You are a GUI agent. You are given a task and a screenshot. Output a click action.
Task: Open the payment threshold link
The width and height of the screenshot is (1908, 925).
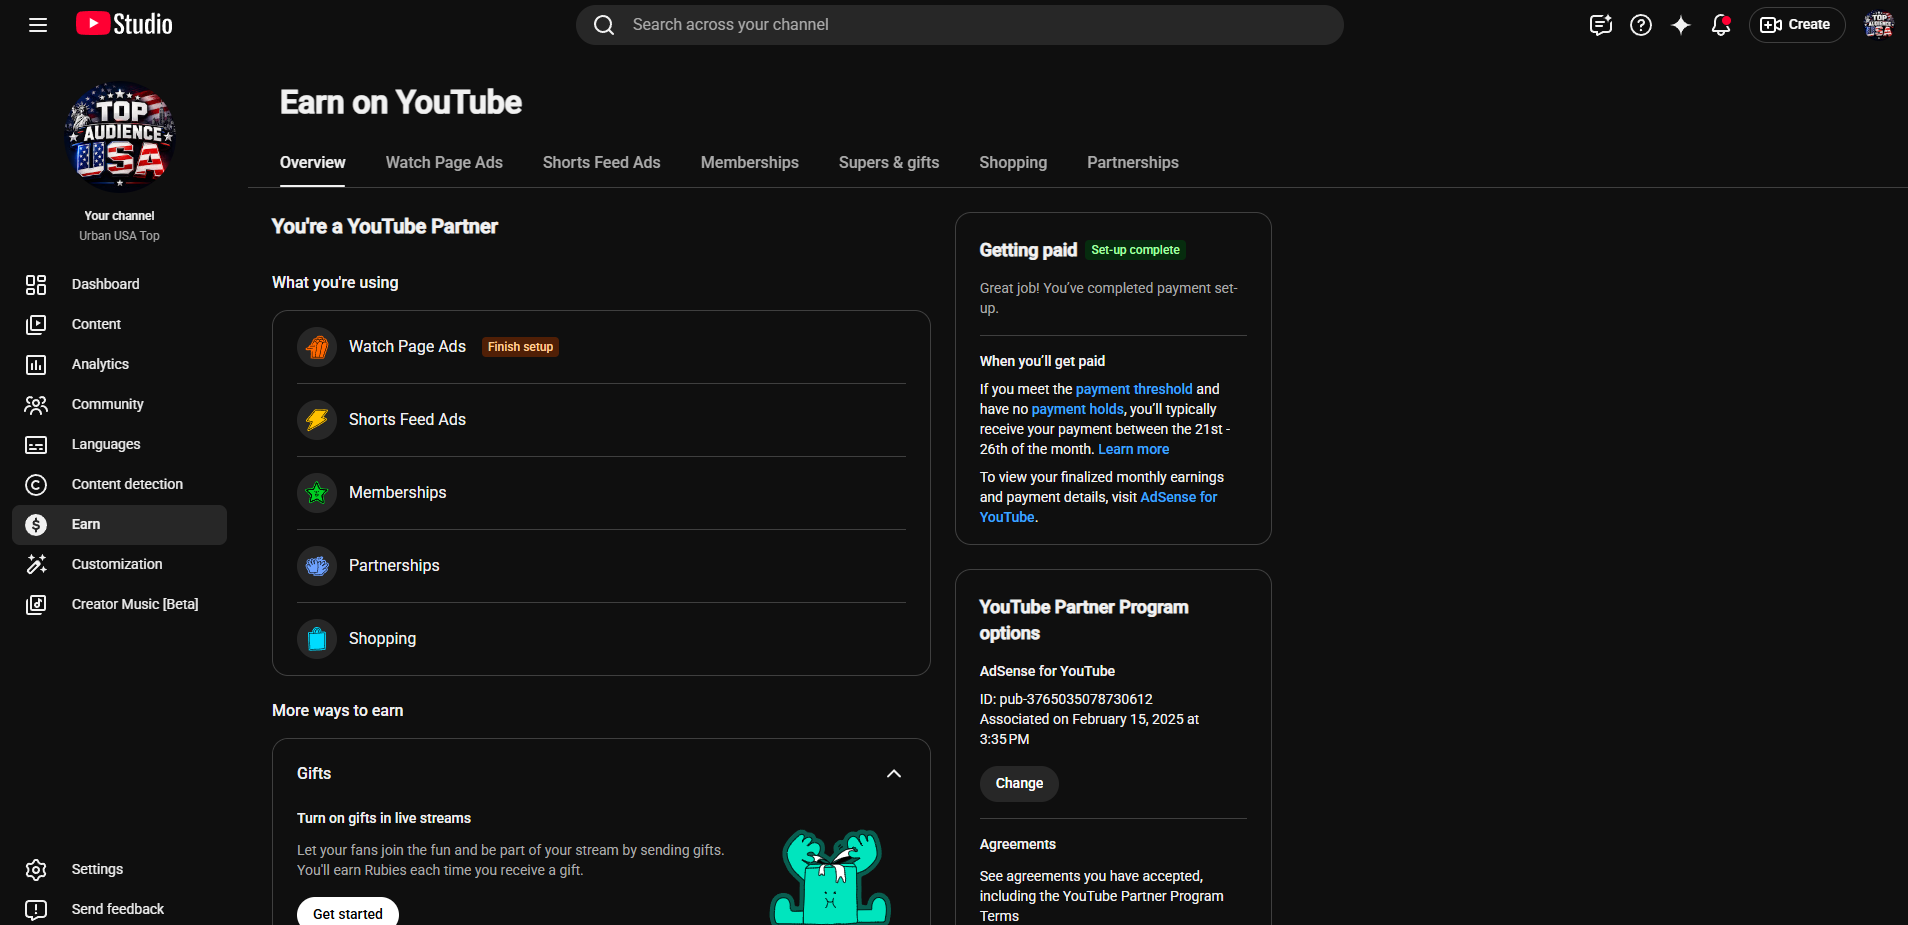click(1134, 389)
